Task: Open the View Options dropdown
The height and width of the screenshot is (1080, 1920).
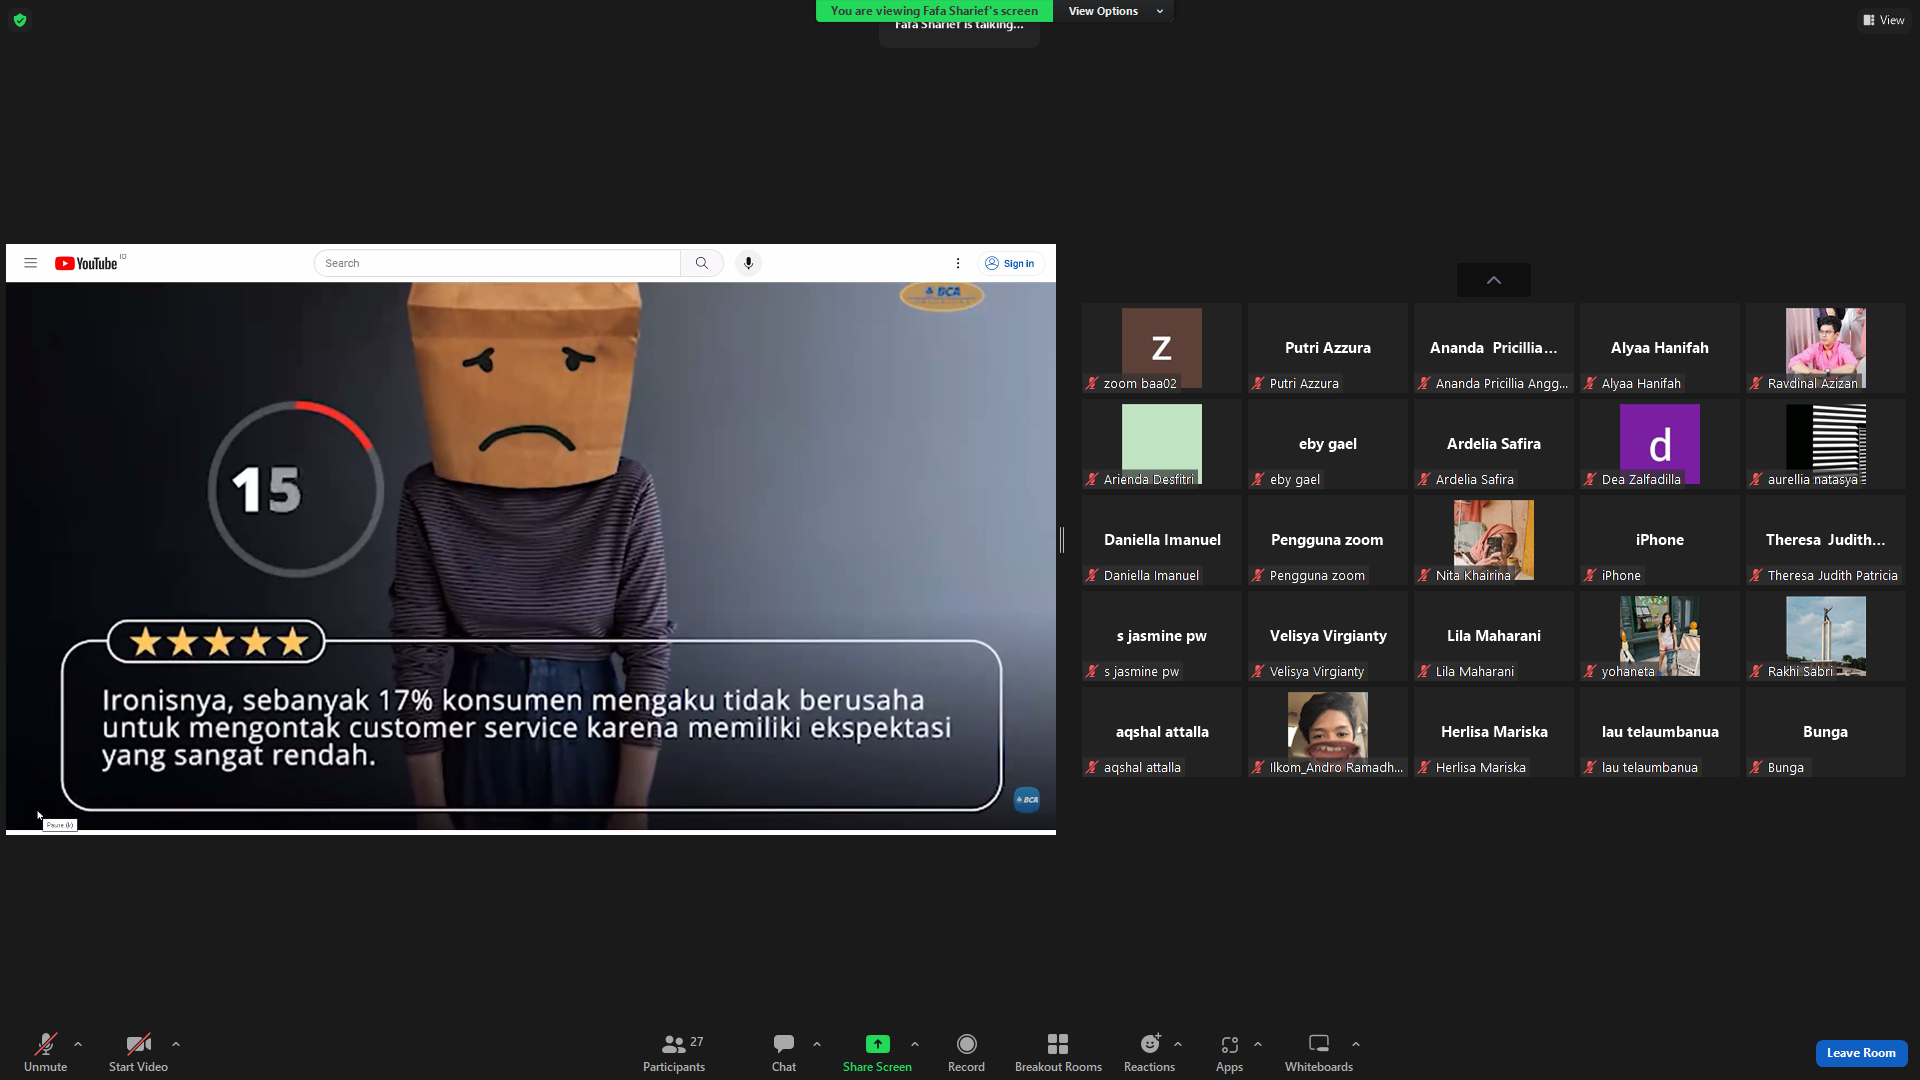Action: (x=1115, y=11)
